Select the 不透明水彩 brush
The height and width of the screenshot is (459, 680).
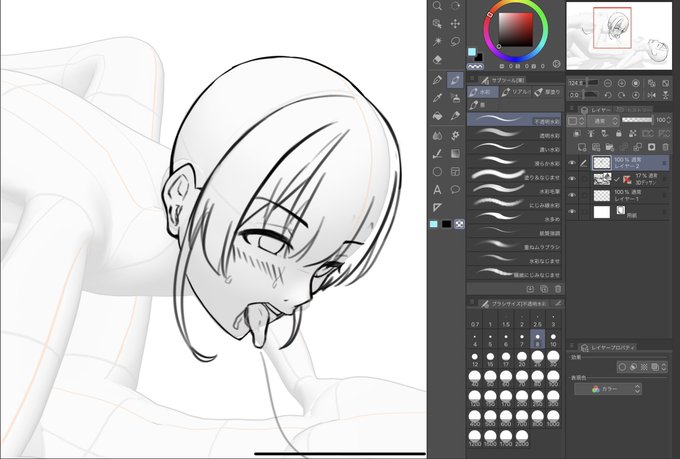pyautogui.click(x=514, y=119)
